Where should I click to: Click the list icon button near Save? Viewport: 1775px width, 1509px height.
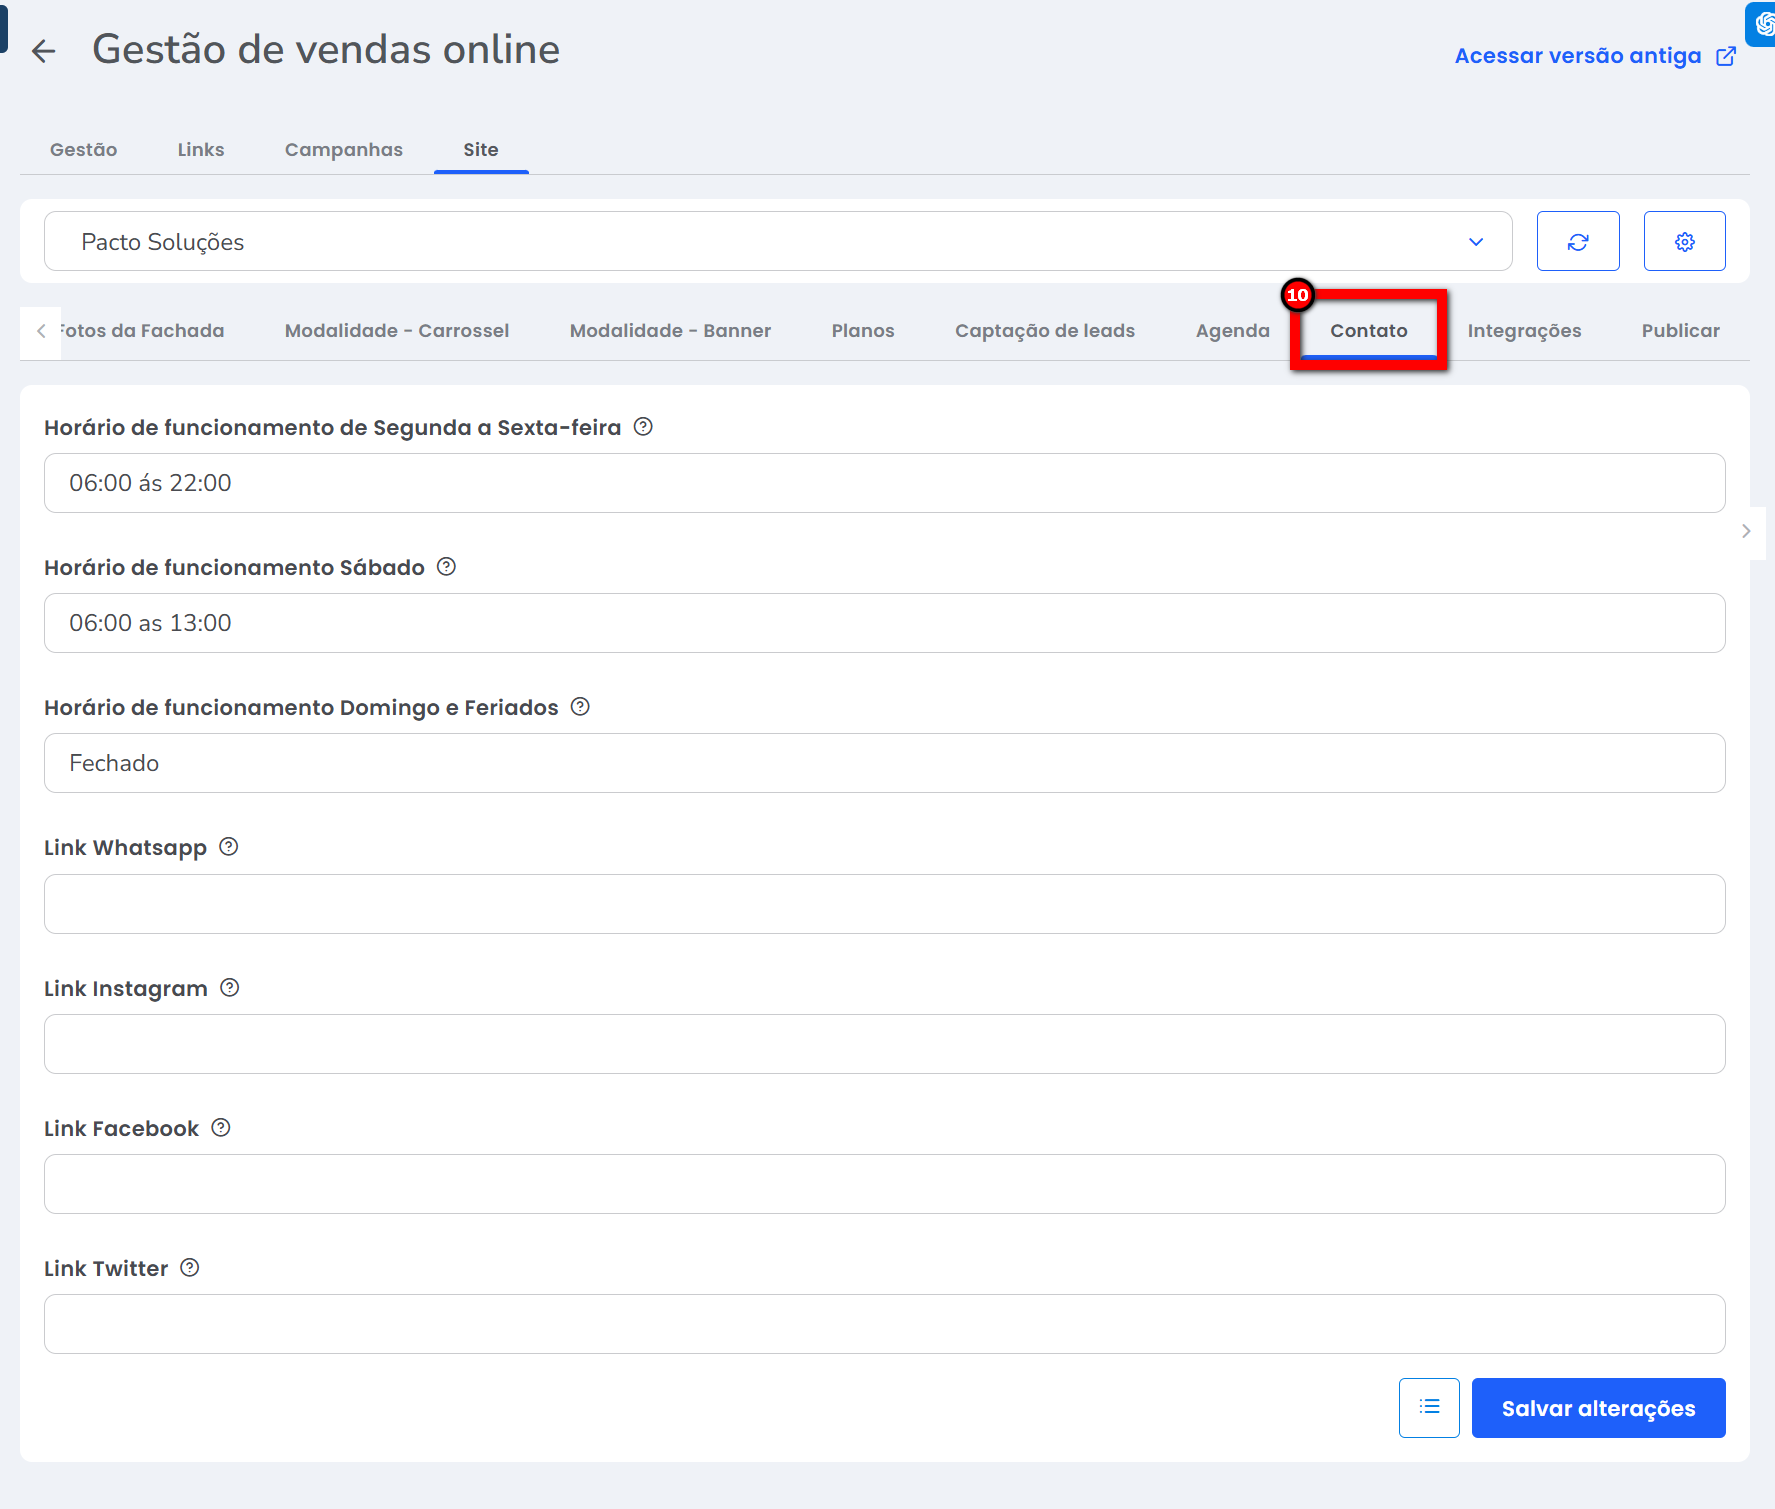[1428, 1407]
